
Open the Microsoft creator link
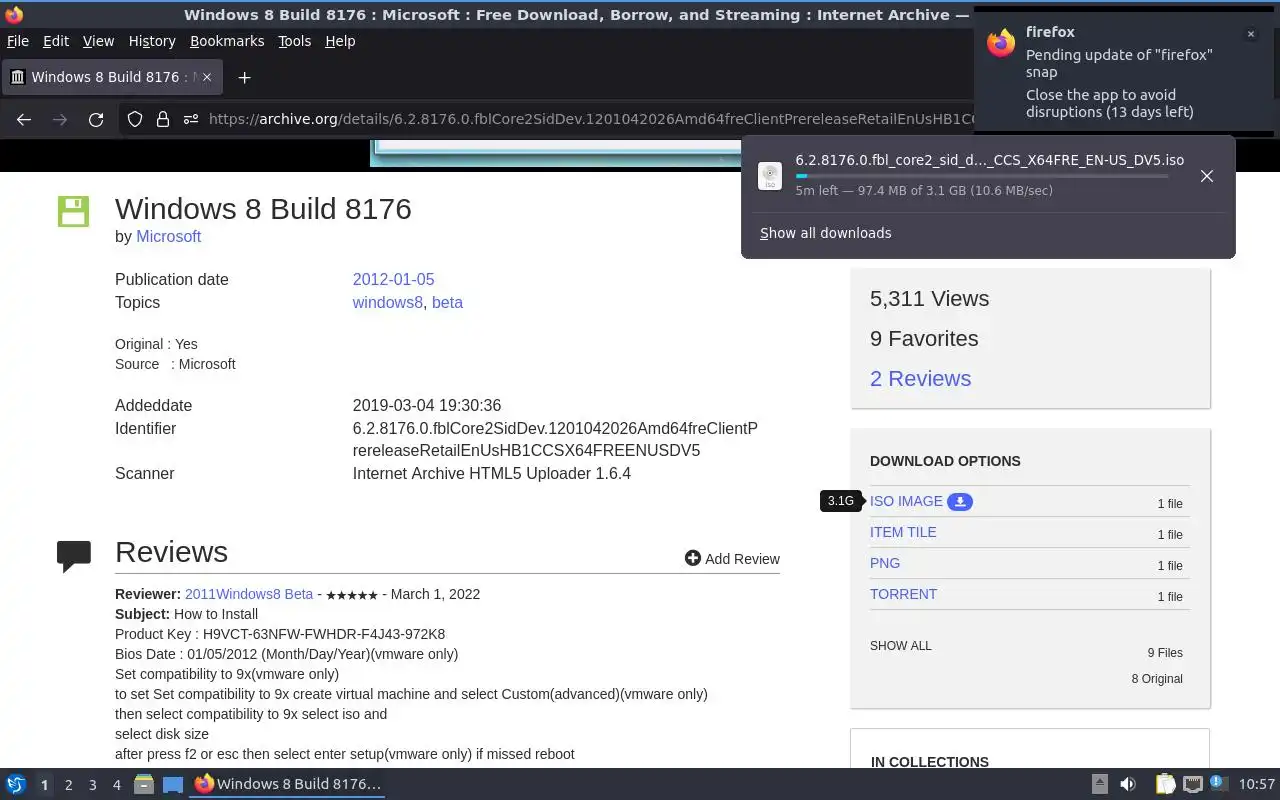click(x=168, y=237)
